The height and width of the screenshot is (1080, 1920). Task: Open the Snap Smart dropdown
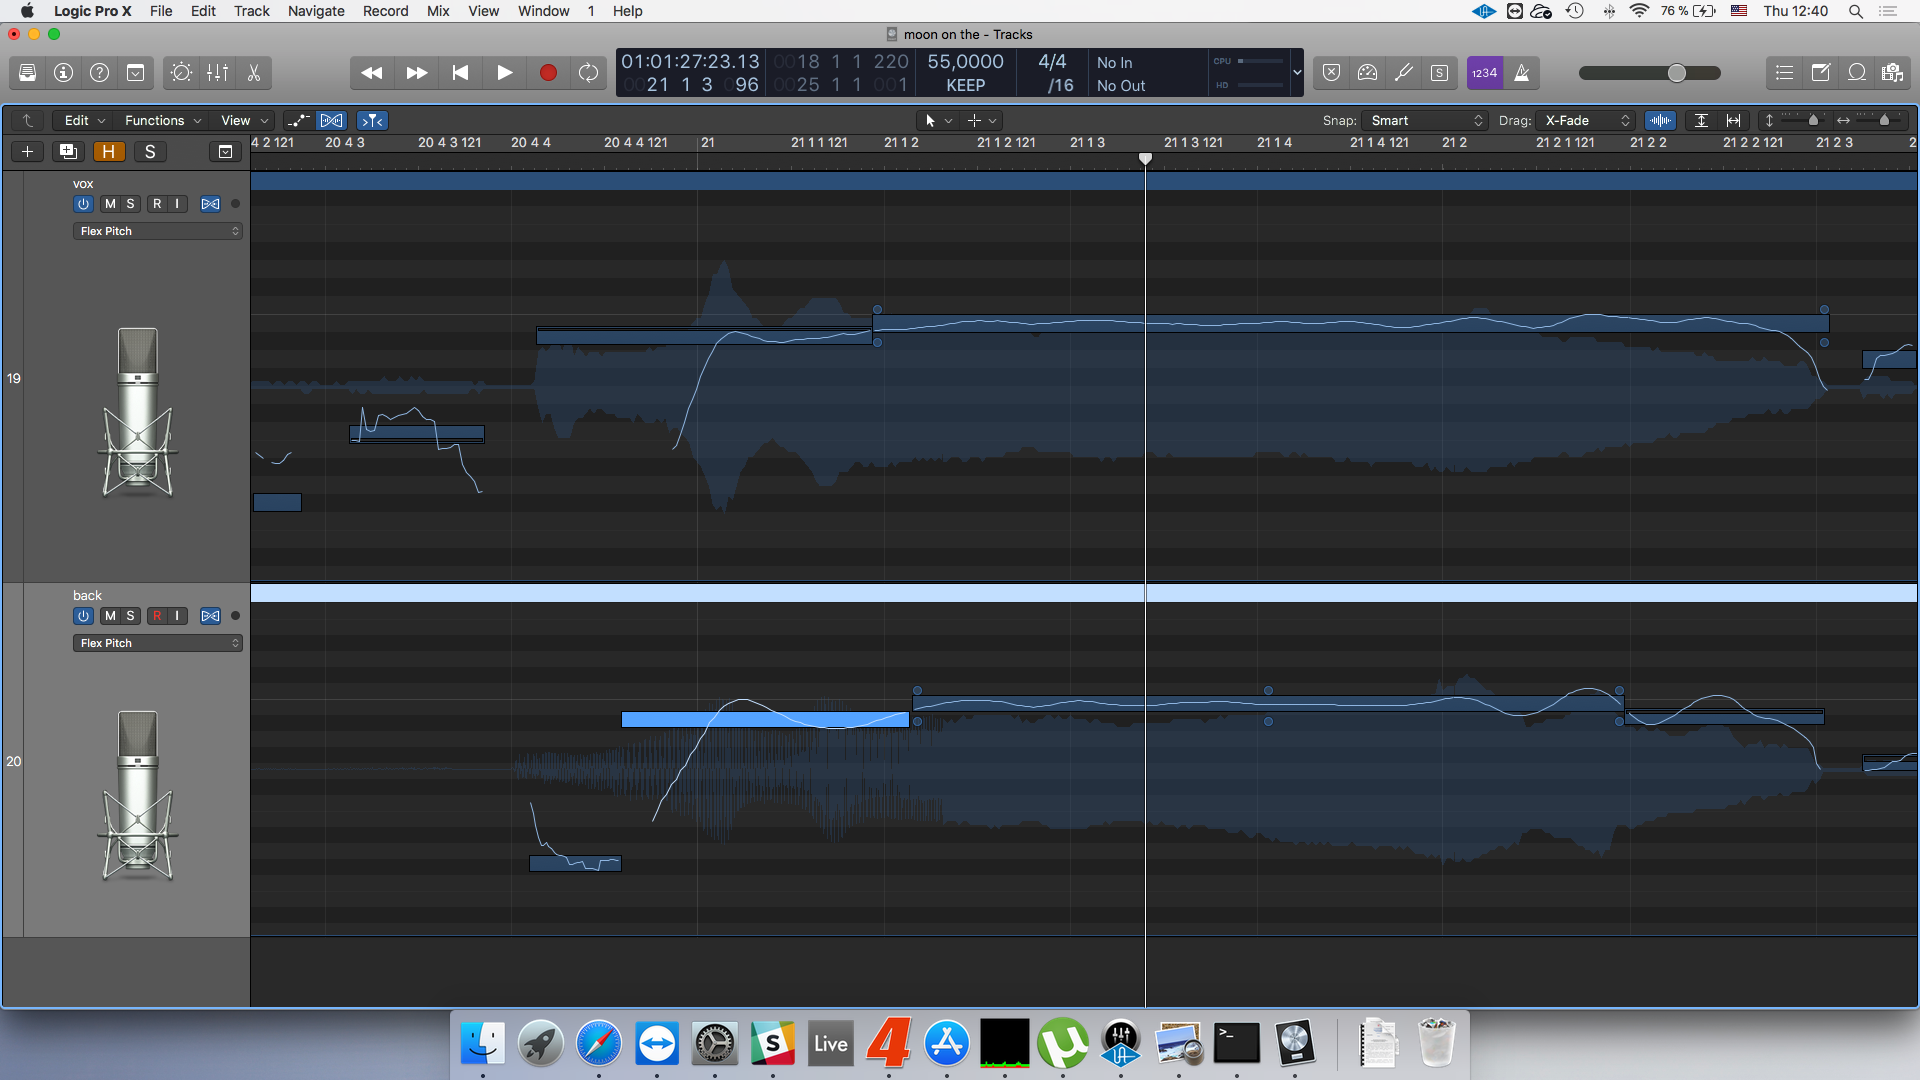pos(1425,120)
